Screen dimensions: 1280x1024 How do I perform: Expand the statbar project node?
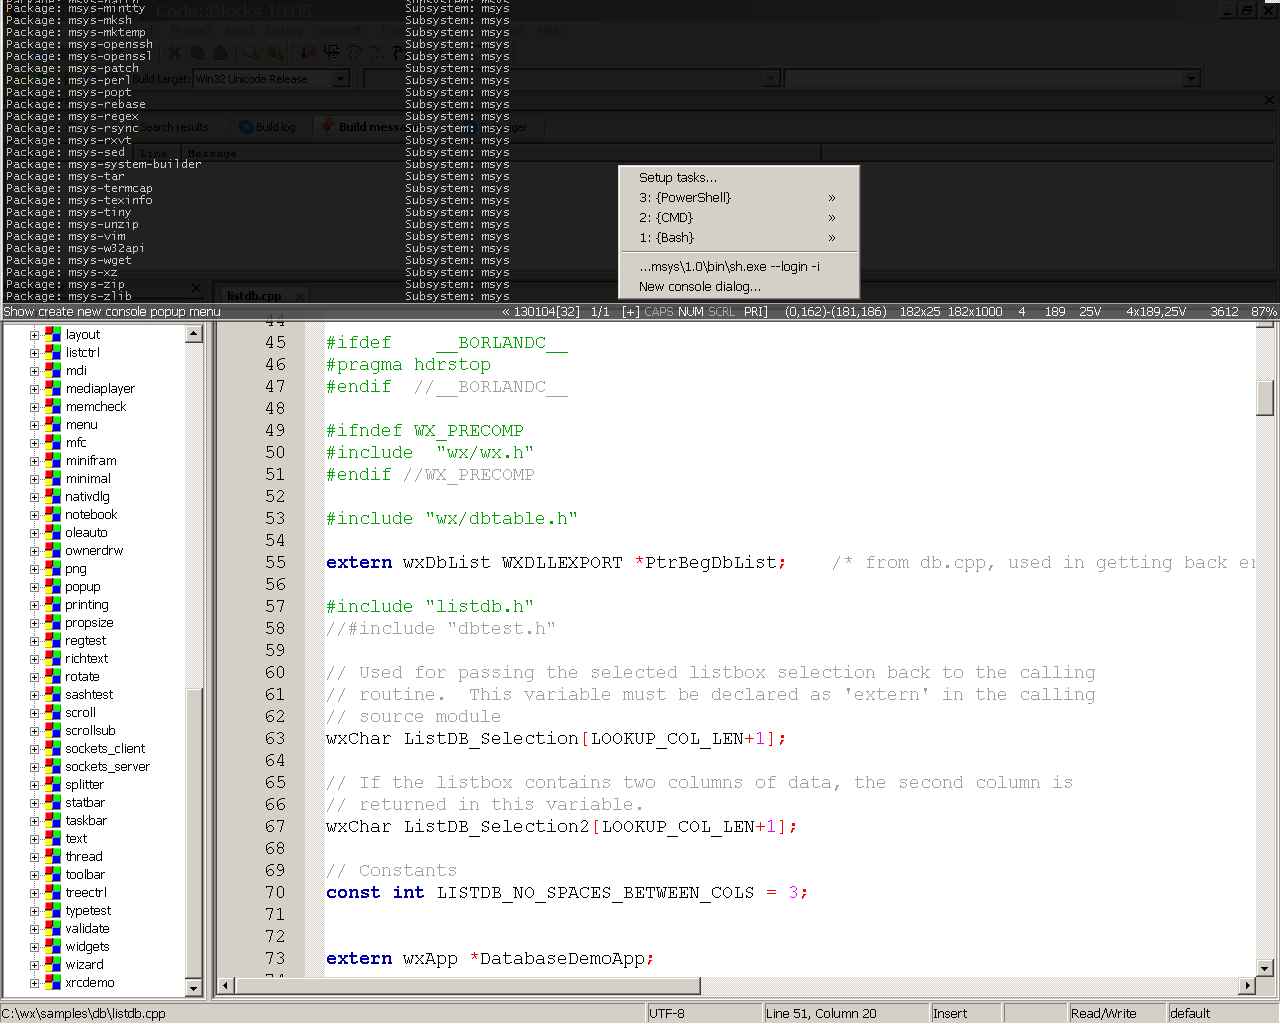[34, 803]
